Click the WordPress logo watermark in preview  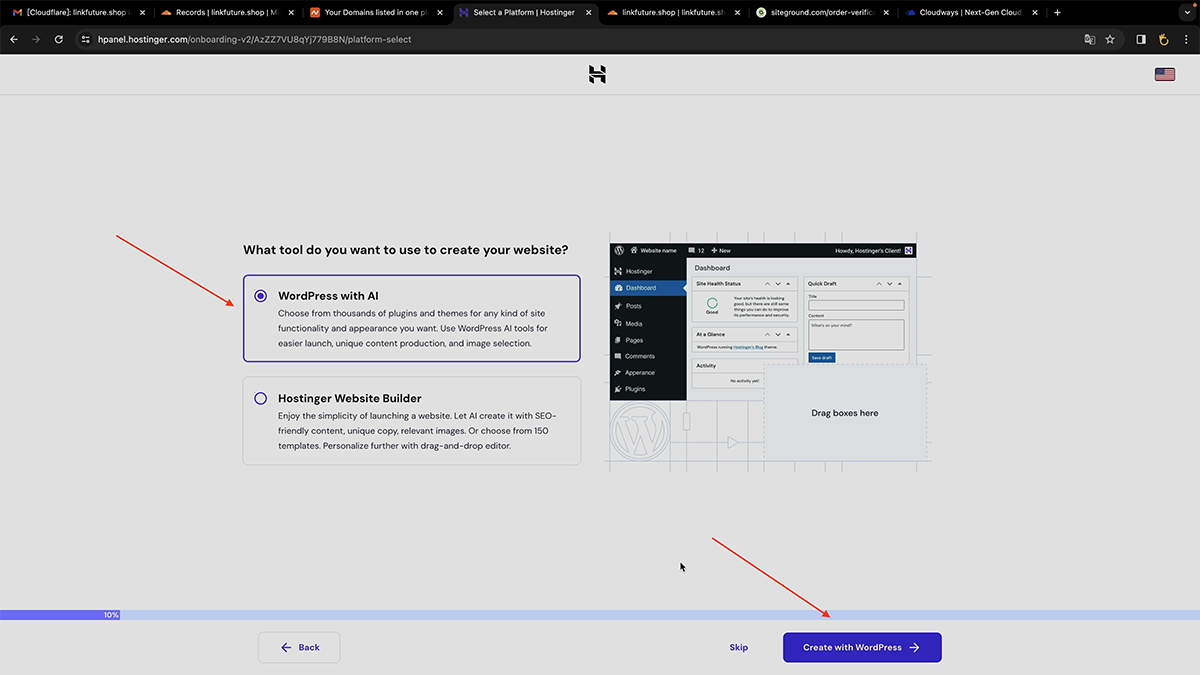[640, 432]
